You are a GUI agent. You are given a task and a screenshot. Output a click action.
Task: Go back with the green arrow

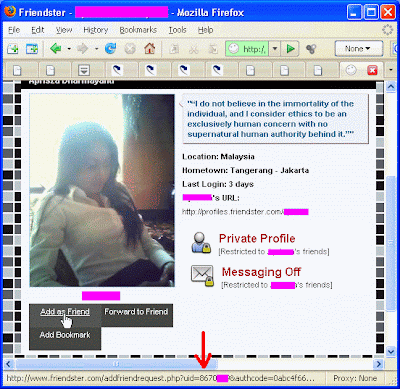(56, 49)
